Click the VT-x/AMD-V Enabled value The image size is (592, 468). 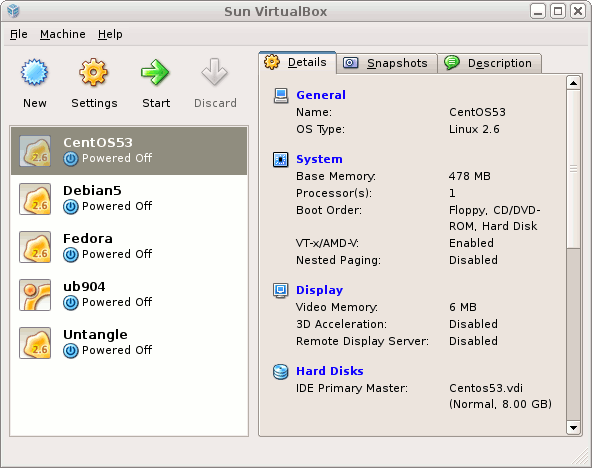[x=471, y=243]
